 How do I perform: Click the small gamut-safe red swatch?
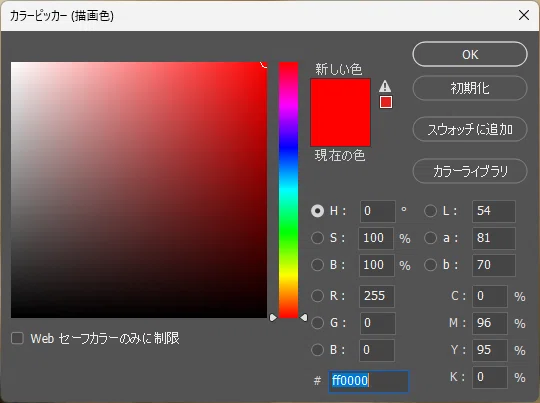pos(386,102)
